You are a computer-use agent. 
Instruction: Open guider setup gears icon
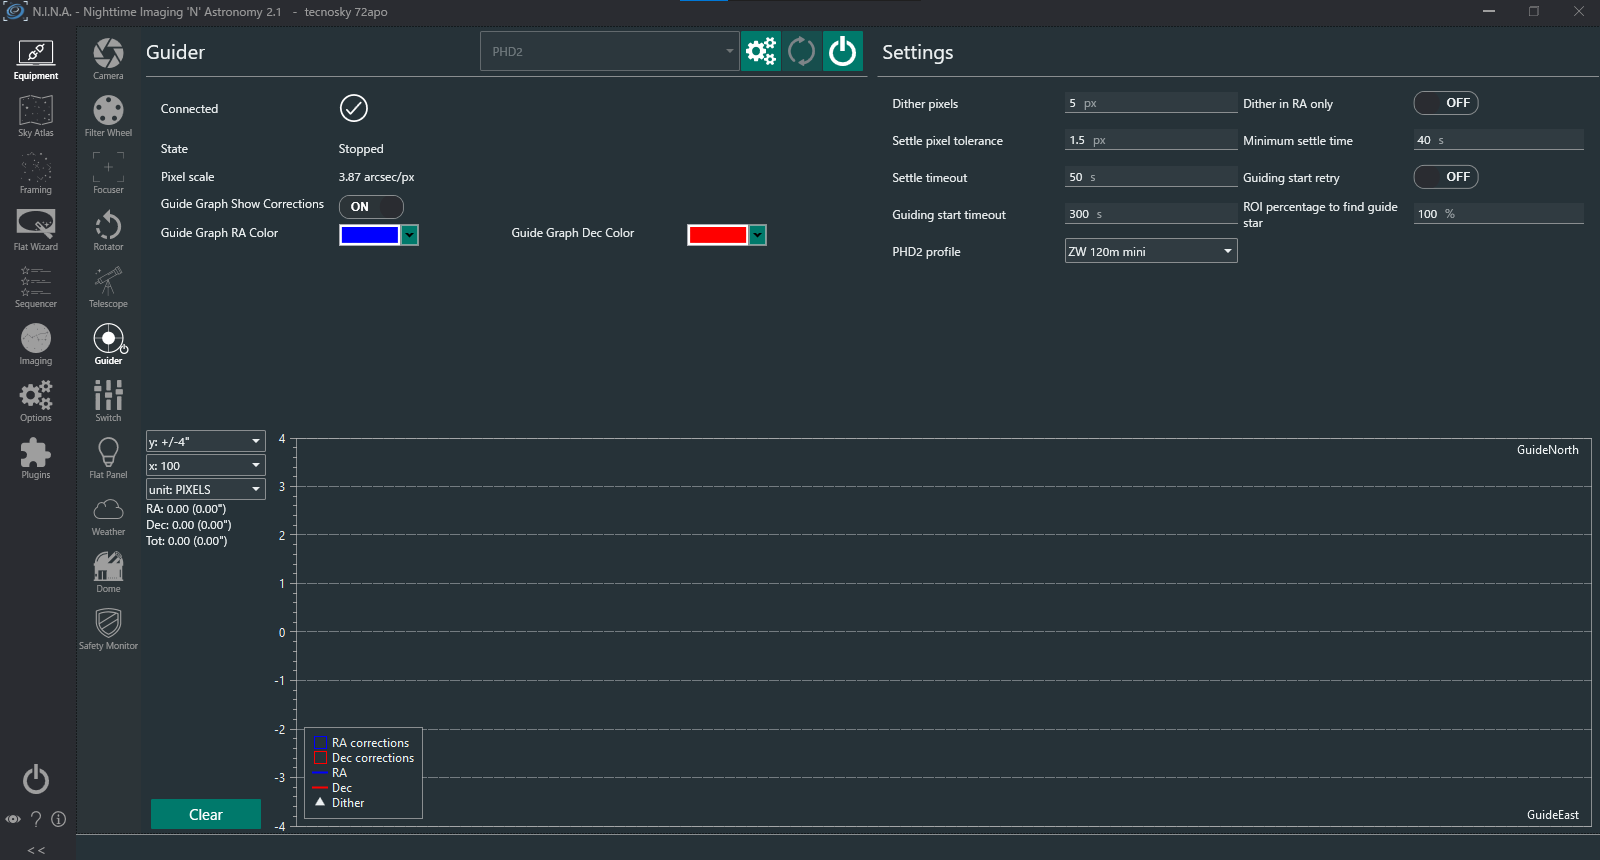[761, 51]
